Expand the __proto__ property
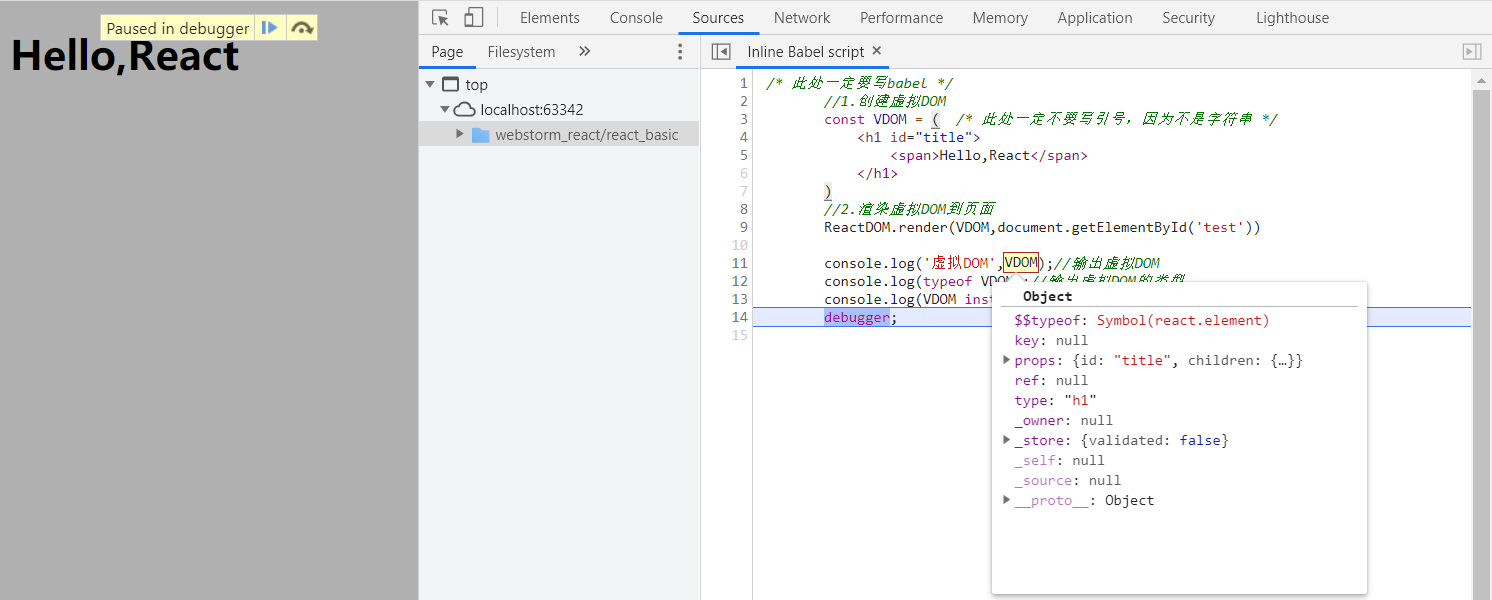The image size is (1492, 600). coord(1007,500)
